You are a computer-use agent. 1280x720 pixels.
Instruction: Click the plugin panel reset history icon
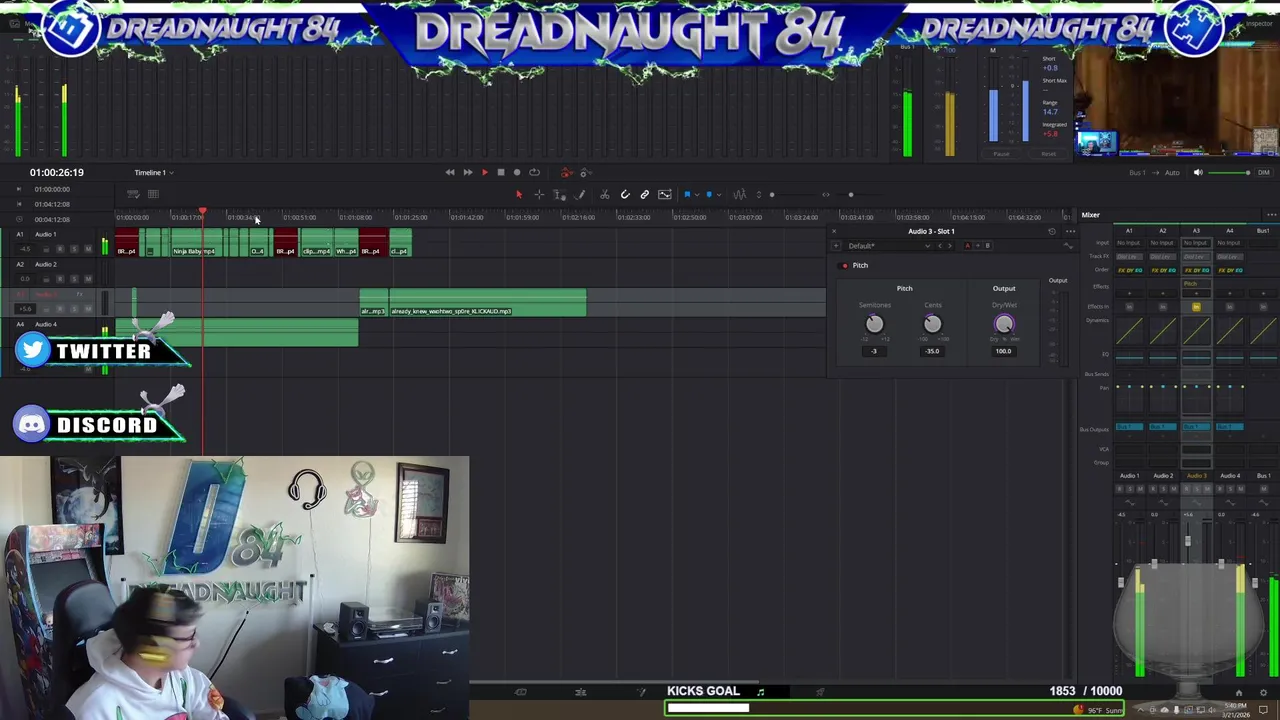pyautogui.click(x=1052, y=232)
